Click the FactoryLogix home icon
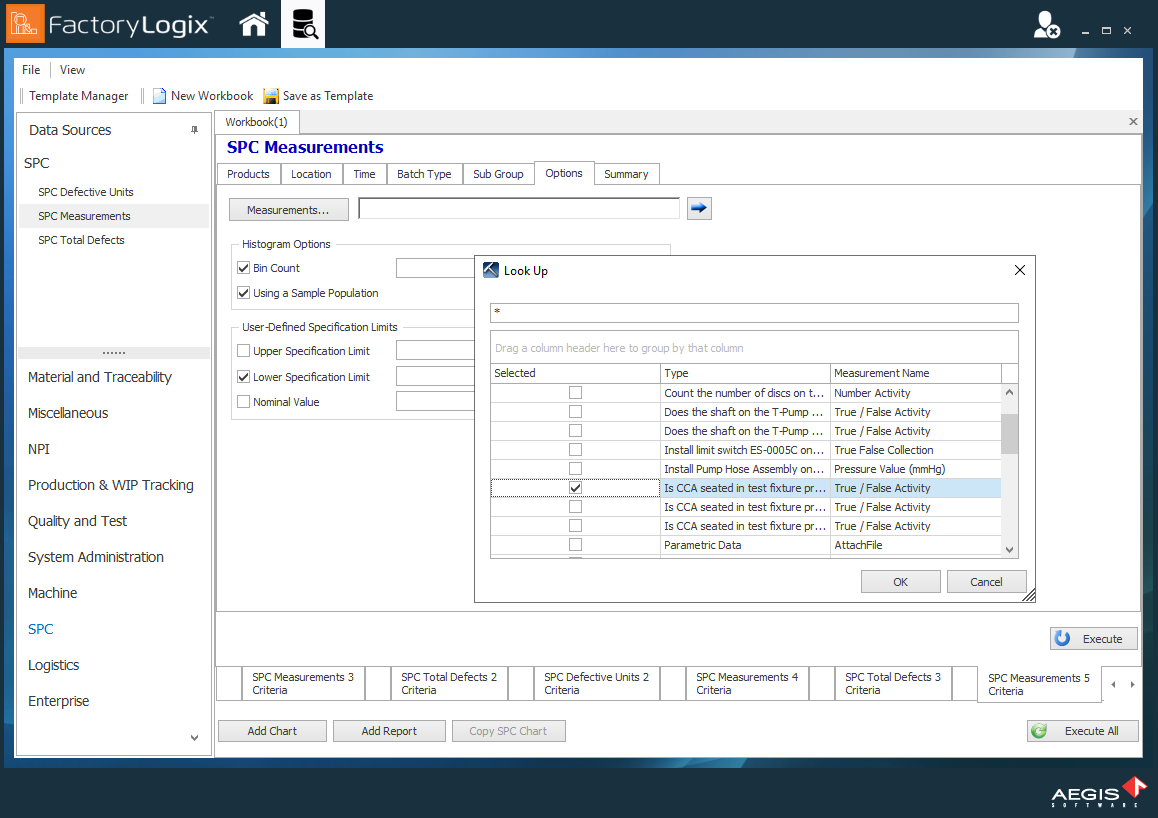This screenshot has height=818, width=1158. 253,24
